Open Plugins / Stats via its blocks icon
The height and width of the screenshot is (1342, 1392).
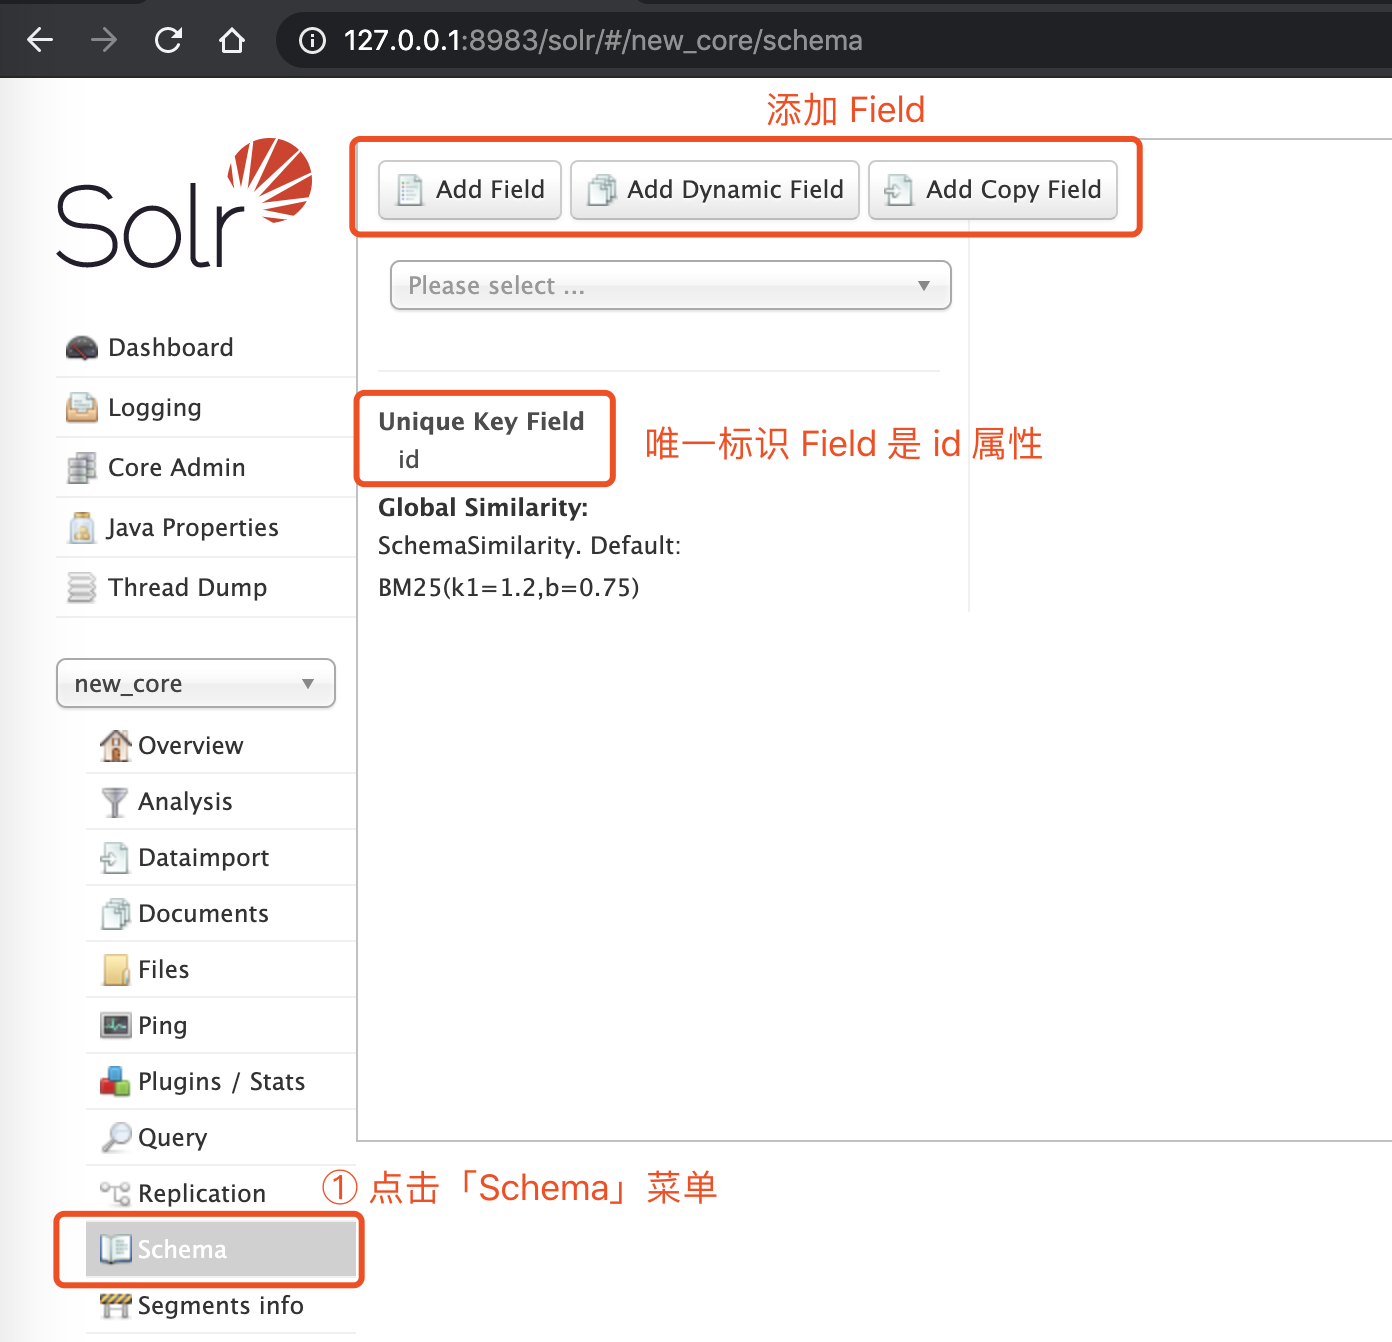coord(115,1081)
